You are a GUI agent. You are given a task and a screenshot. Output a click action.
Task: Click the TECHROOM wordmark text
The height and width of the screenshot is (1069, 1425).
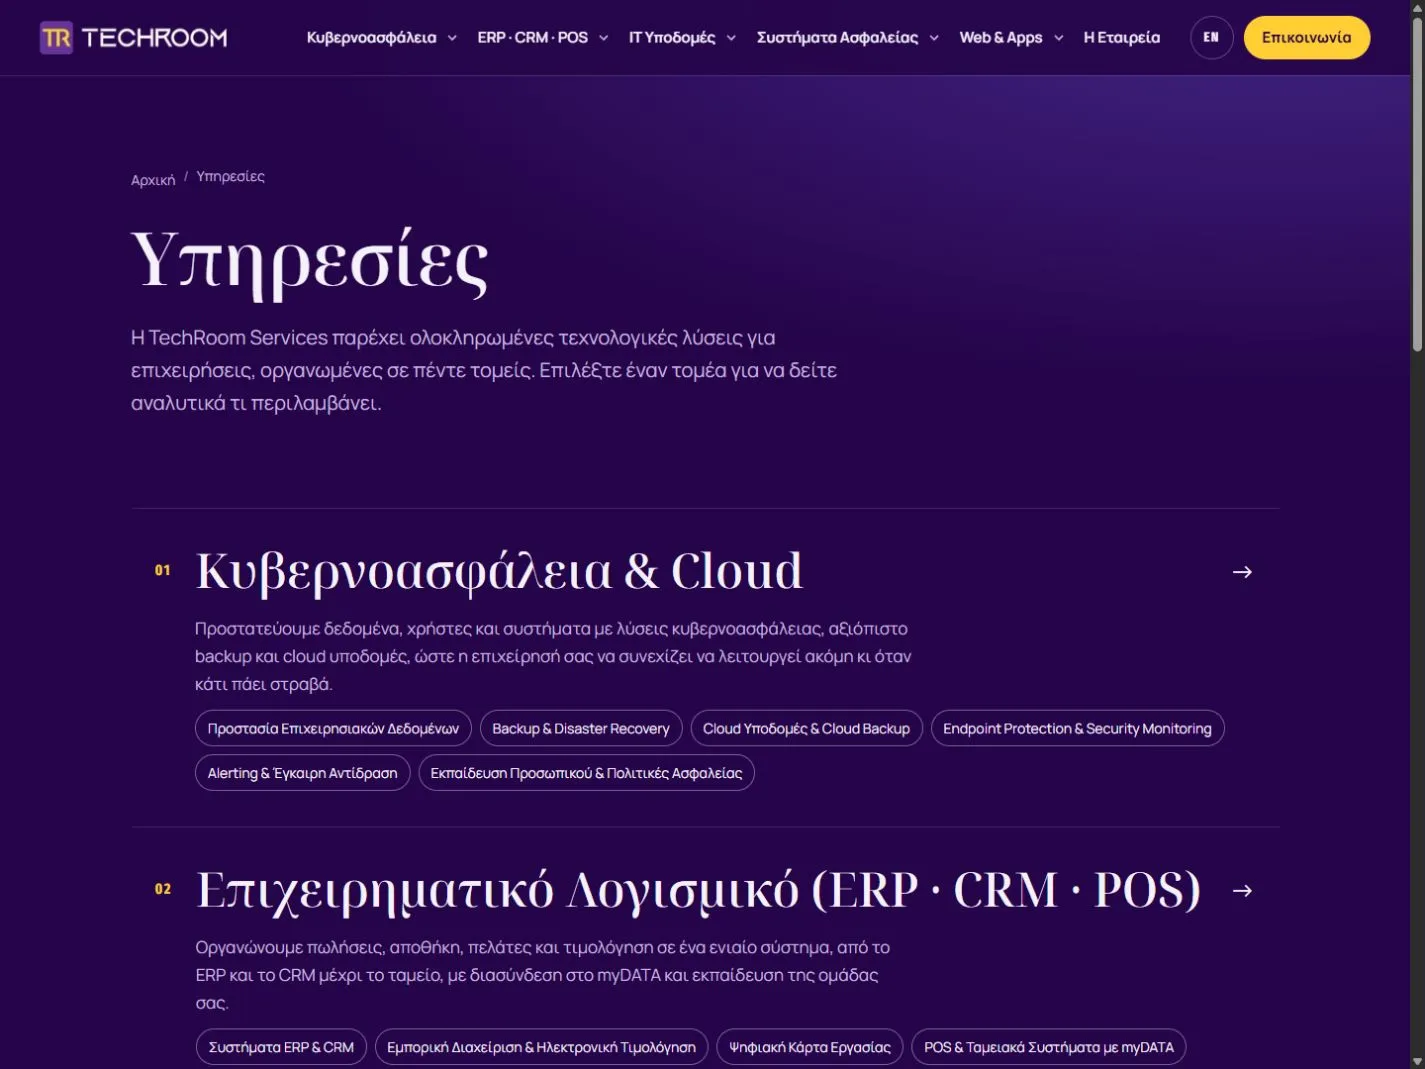point(154,38)
